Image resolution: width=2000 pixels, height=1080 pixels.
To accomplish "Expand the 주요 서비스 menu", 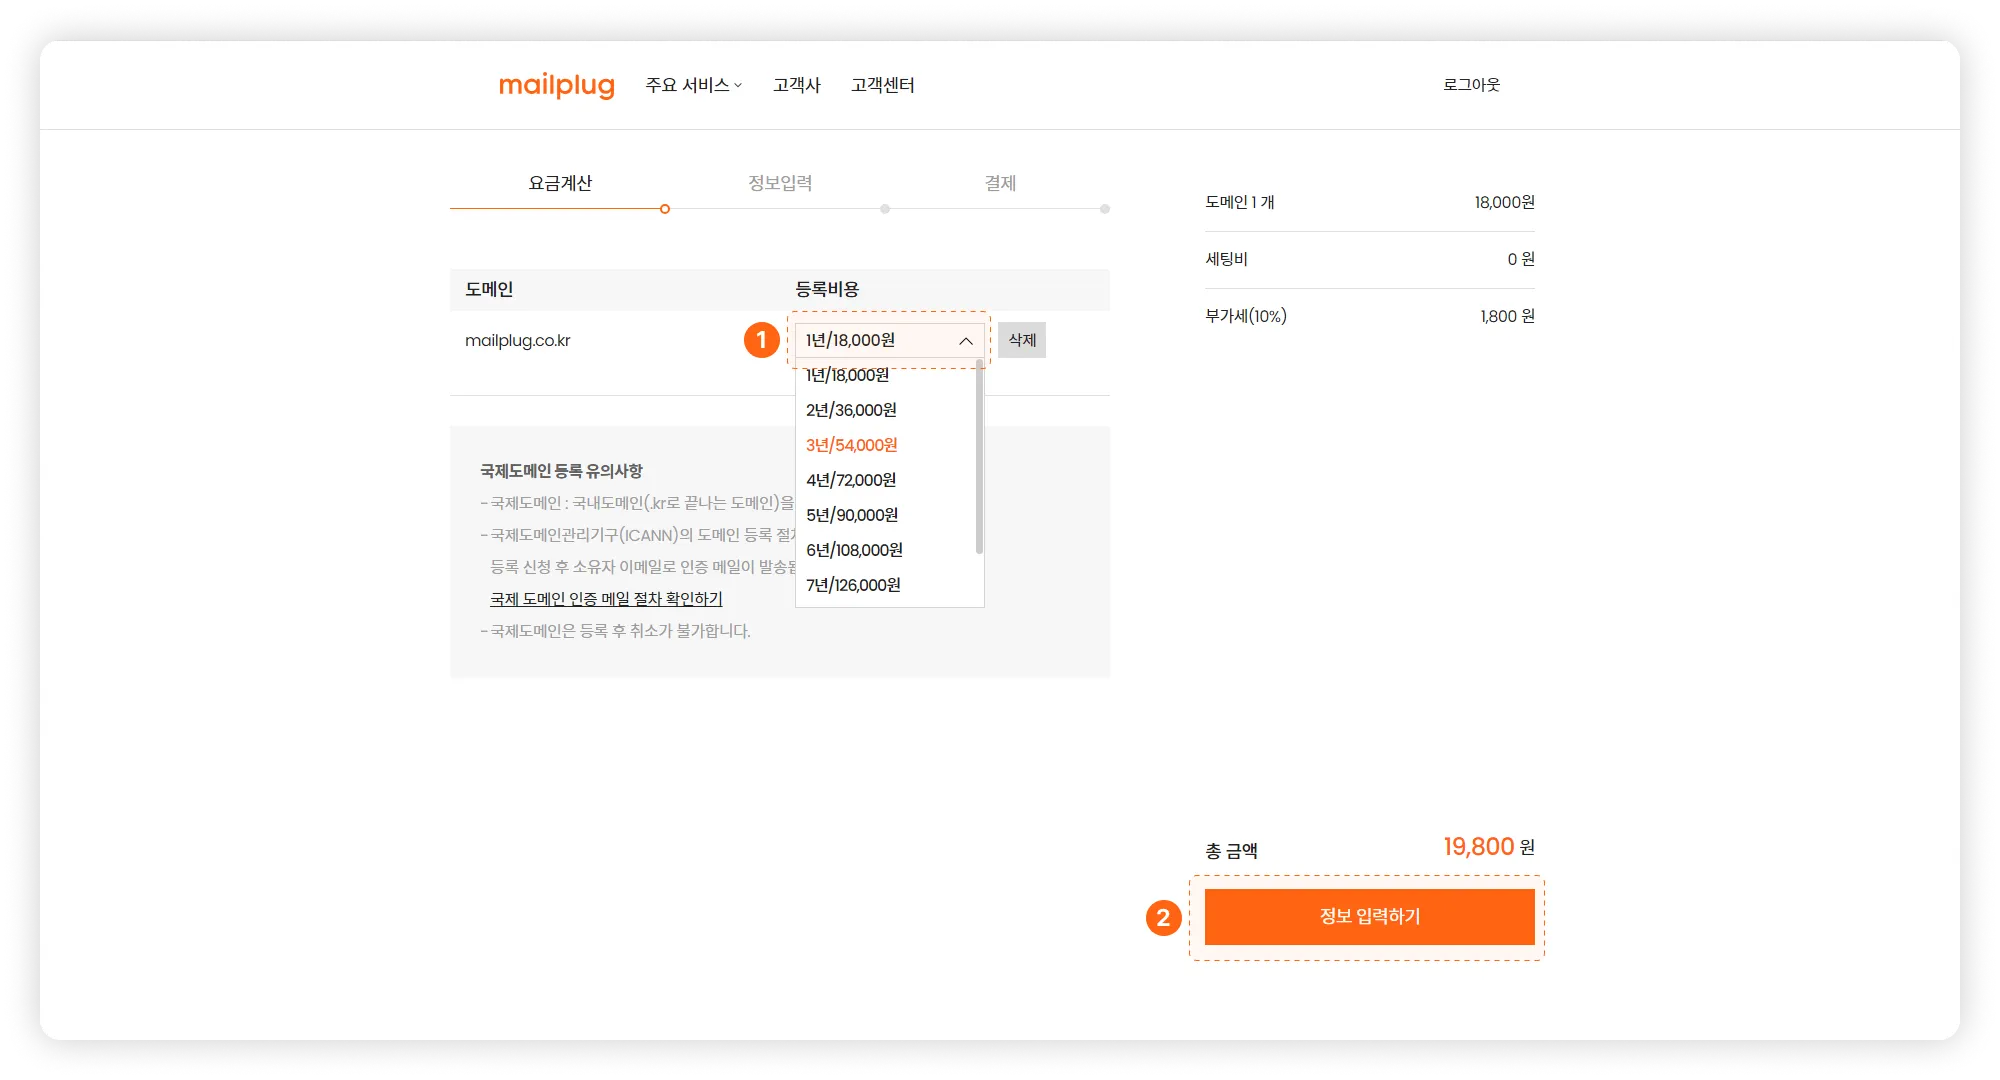I will pos(693,85).
